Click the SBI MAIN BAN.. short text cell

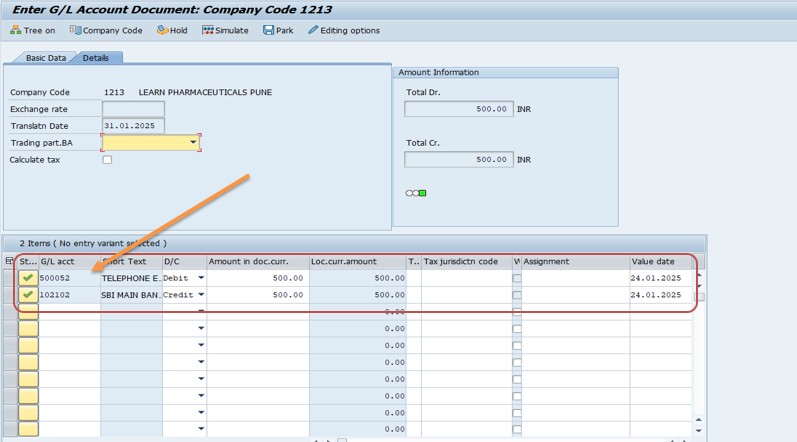131,295
